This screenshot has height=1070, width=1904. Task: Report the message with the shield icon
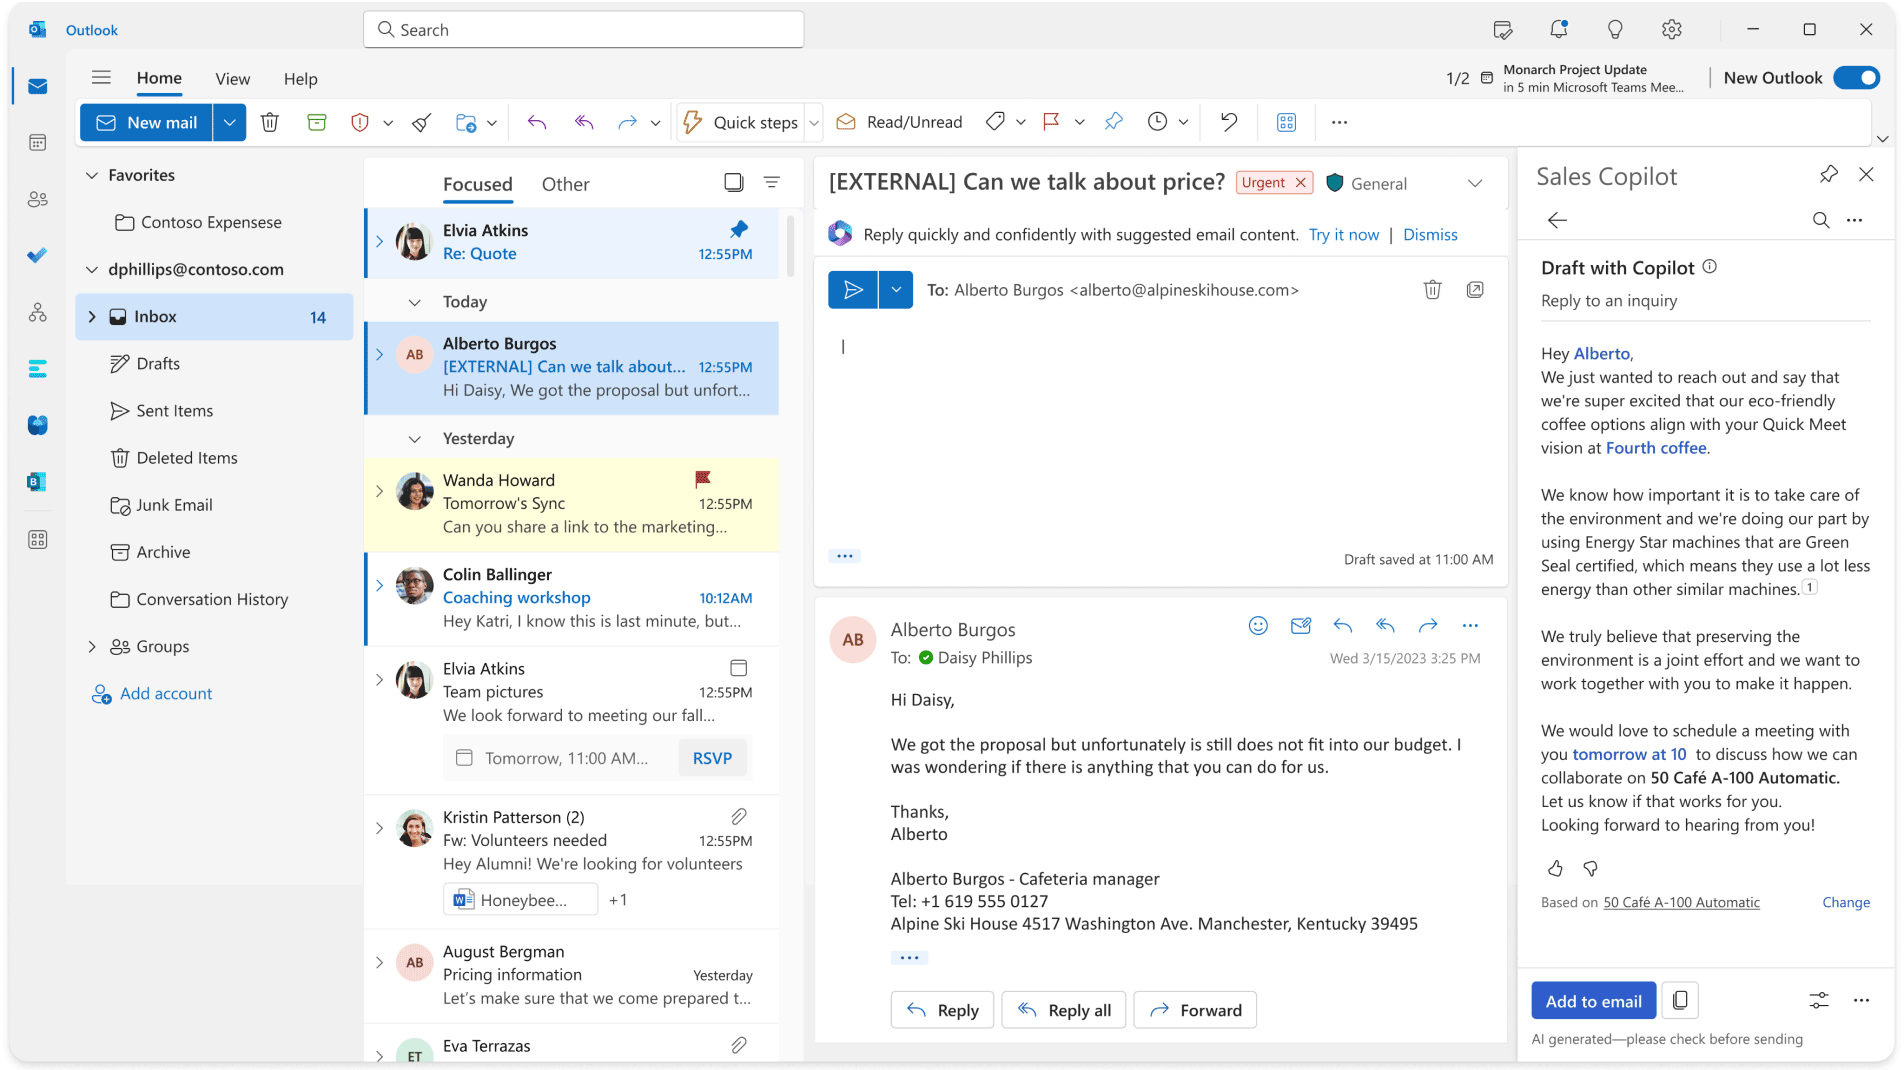point(360,122)
